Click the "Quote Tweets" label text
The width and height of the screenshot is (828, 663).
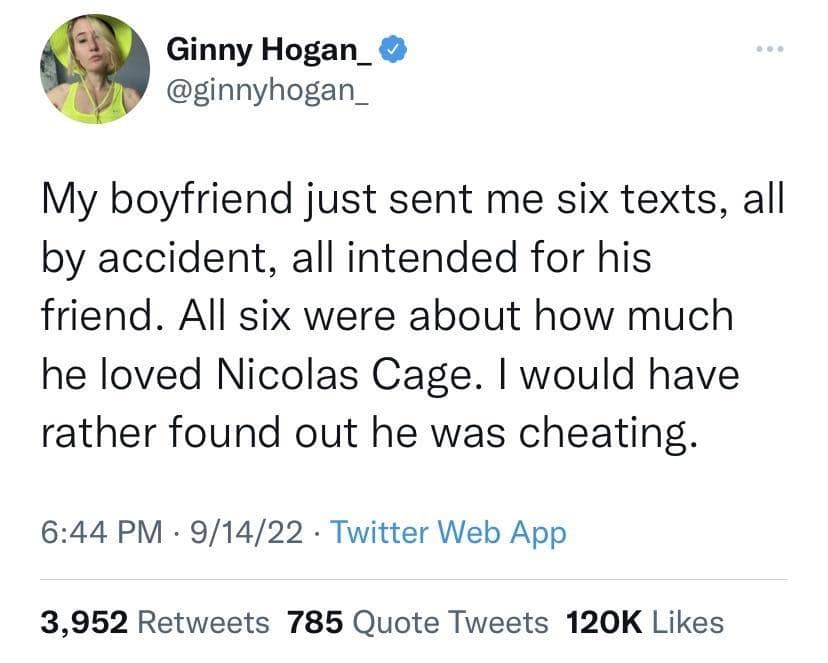[x=451, y=622]
